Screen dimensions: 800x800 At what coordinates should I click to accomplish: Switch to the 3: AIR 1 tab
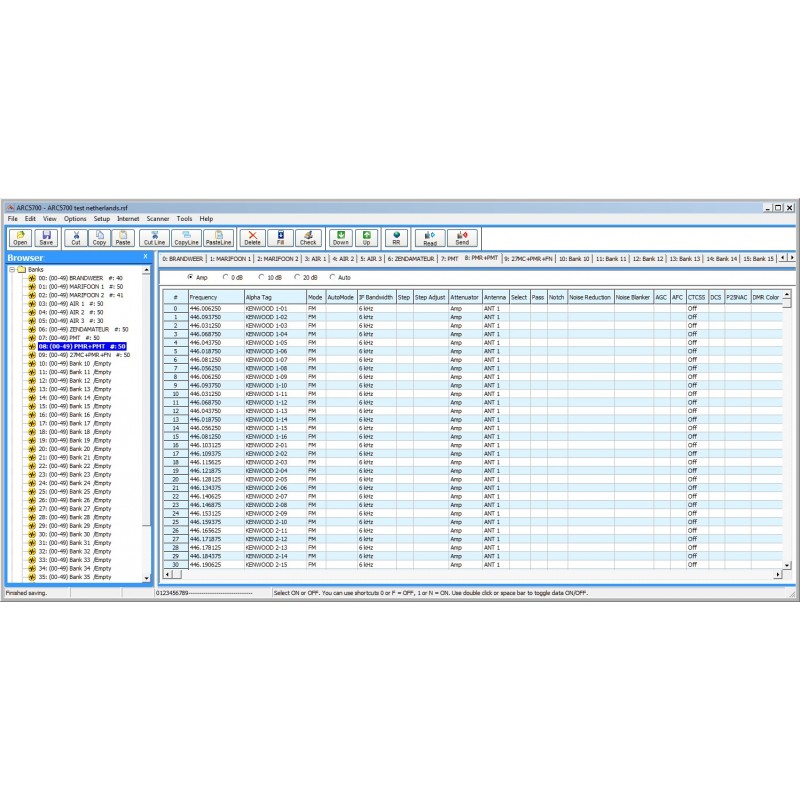(x=315, y=259)
